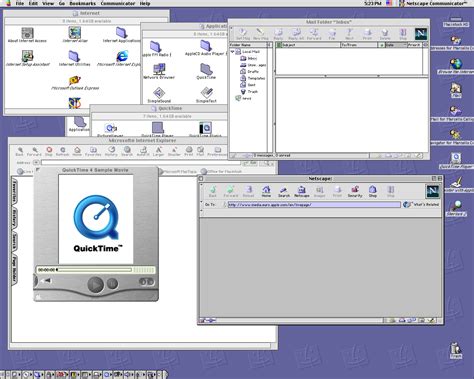The height and width of the screenshot is (379, 474).
Task: Click the Shop icon in the Netscape toolbar
Action: [x=373, y=192]
